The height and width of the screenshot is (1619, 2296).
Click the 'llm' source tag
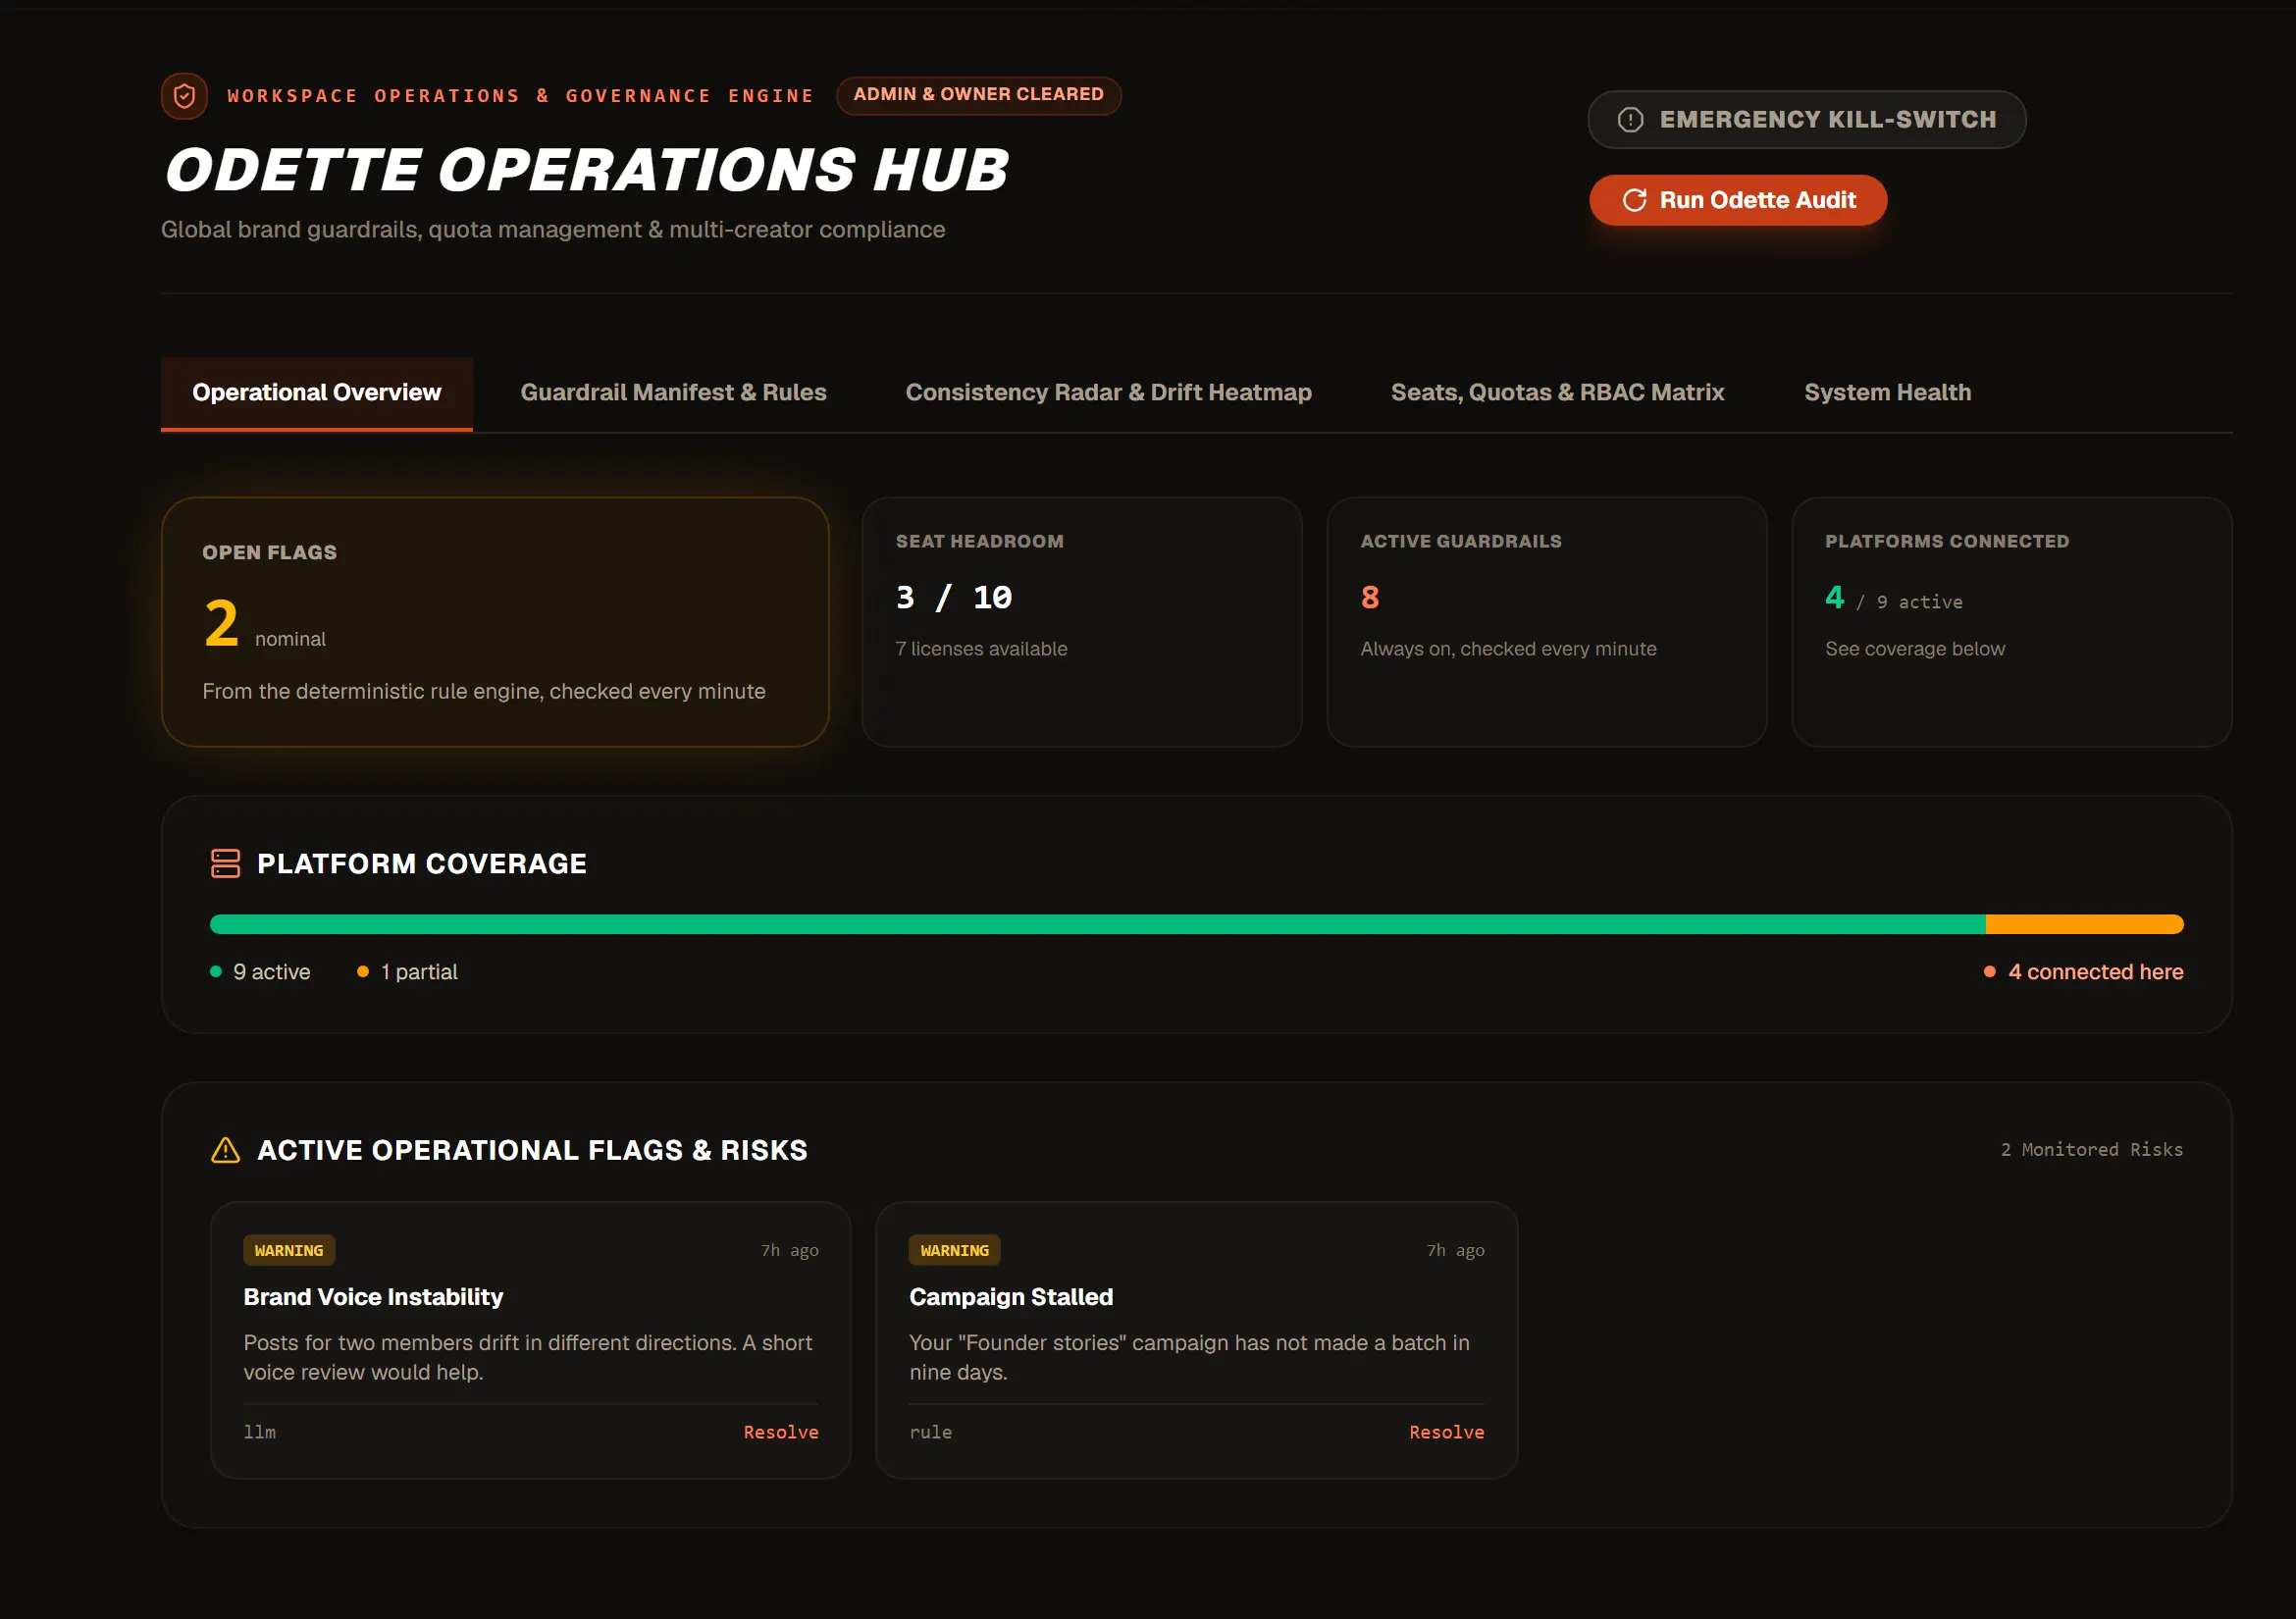coord(259,1432)
